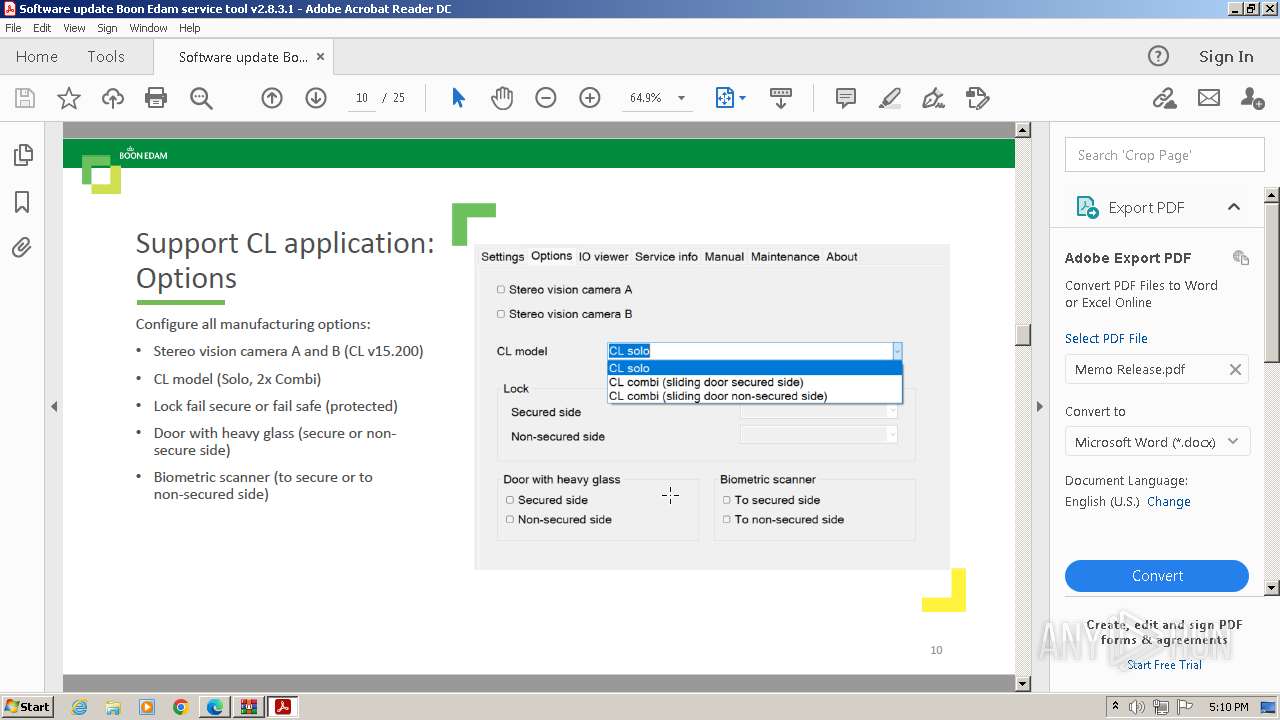
Task: Click Start Free Trial link
Action: [1164, 665]
